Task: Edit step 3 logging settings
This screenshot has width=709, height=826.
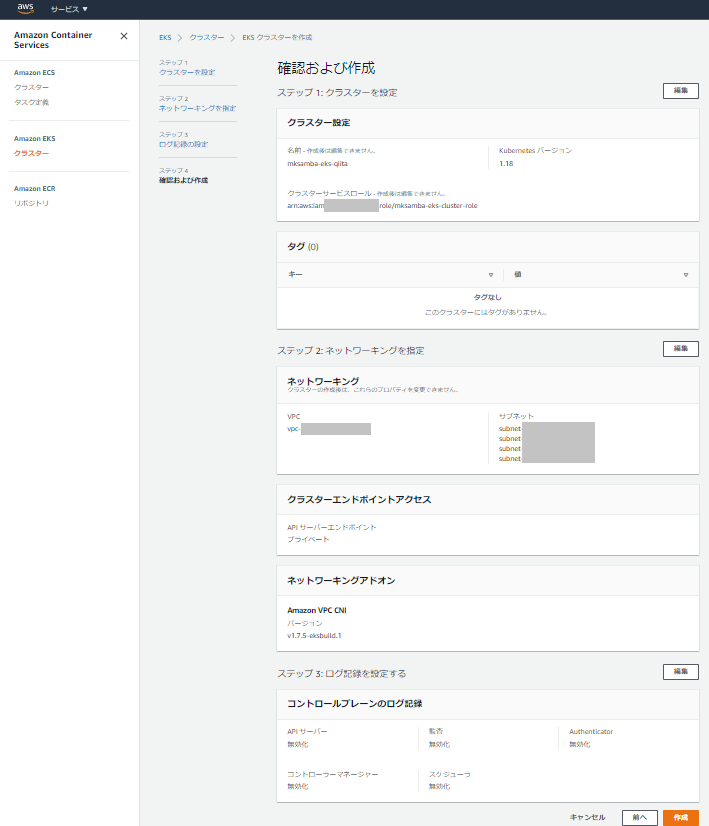Action: click(681, 672)
